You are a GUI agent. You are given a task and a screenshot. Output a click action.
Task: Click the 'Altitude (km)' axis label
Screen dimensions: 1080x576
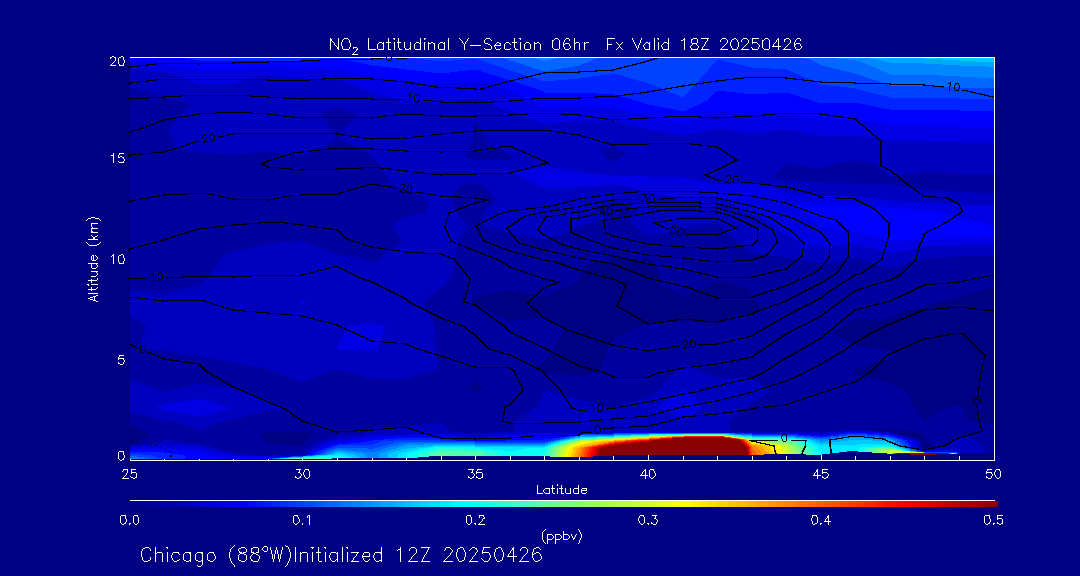point(94,258)
